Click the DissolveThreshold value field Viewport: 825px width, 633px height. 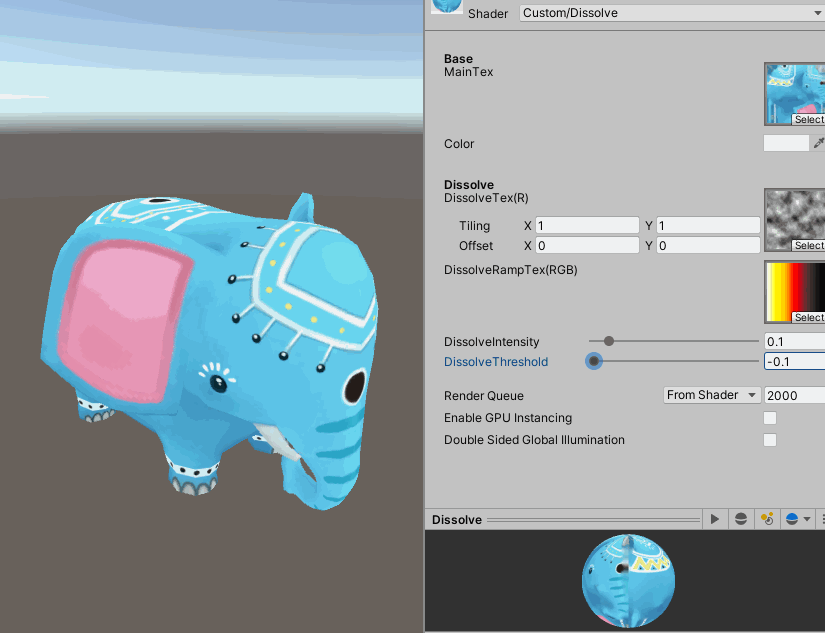coord(794,361)
